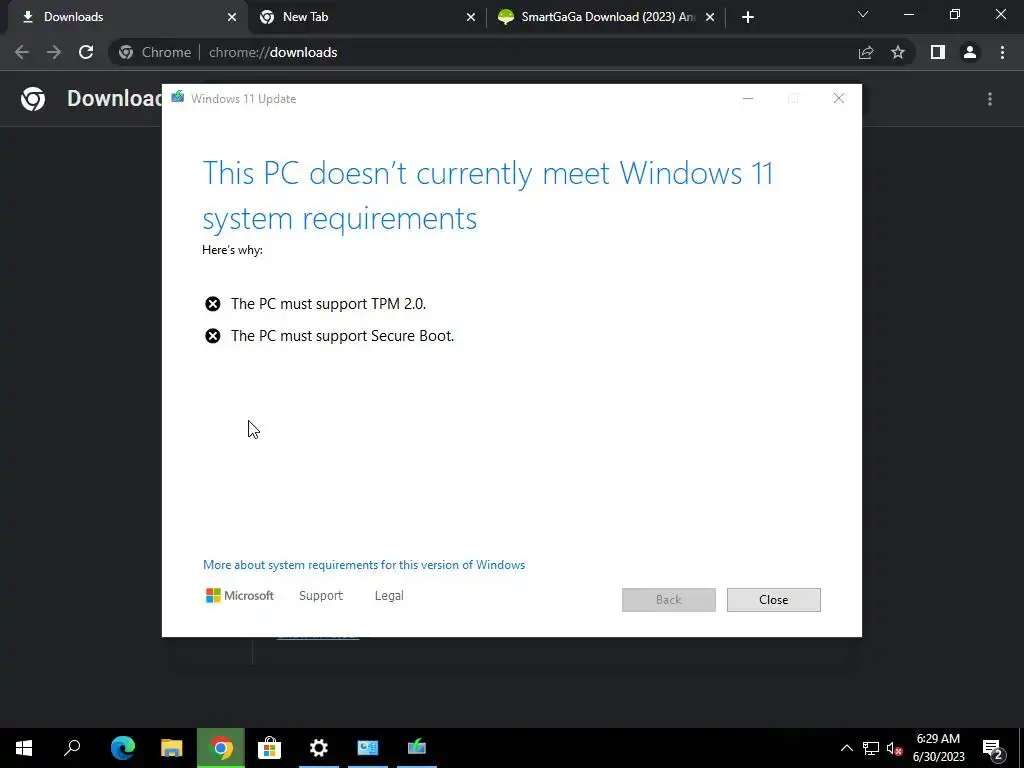Open Settings gear from taskbar
Screen dimensions: 1024x768
click(x=319, y=748)
